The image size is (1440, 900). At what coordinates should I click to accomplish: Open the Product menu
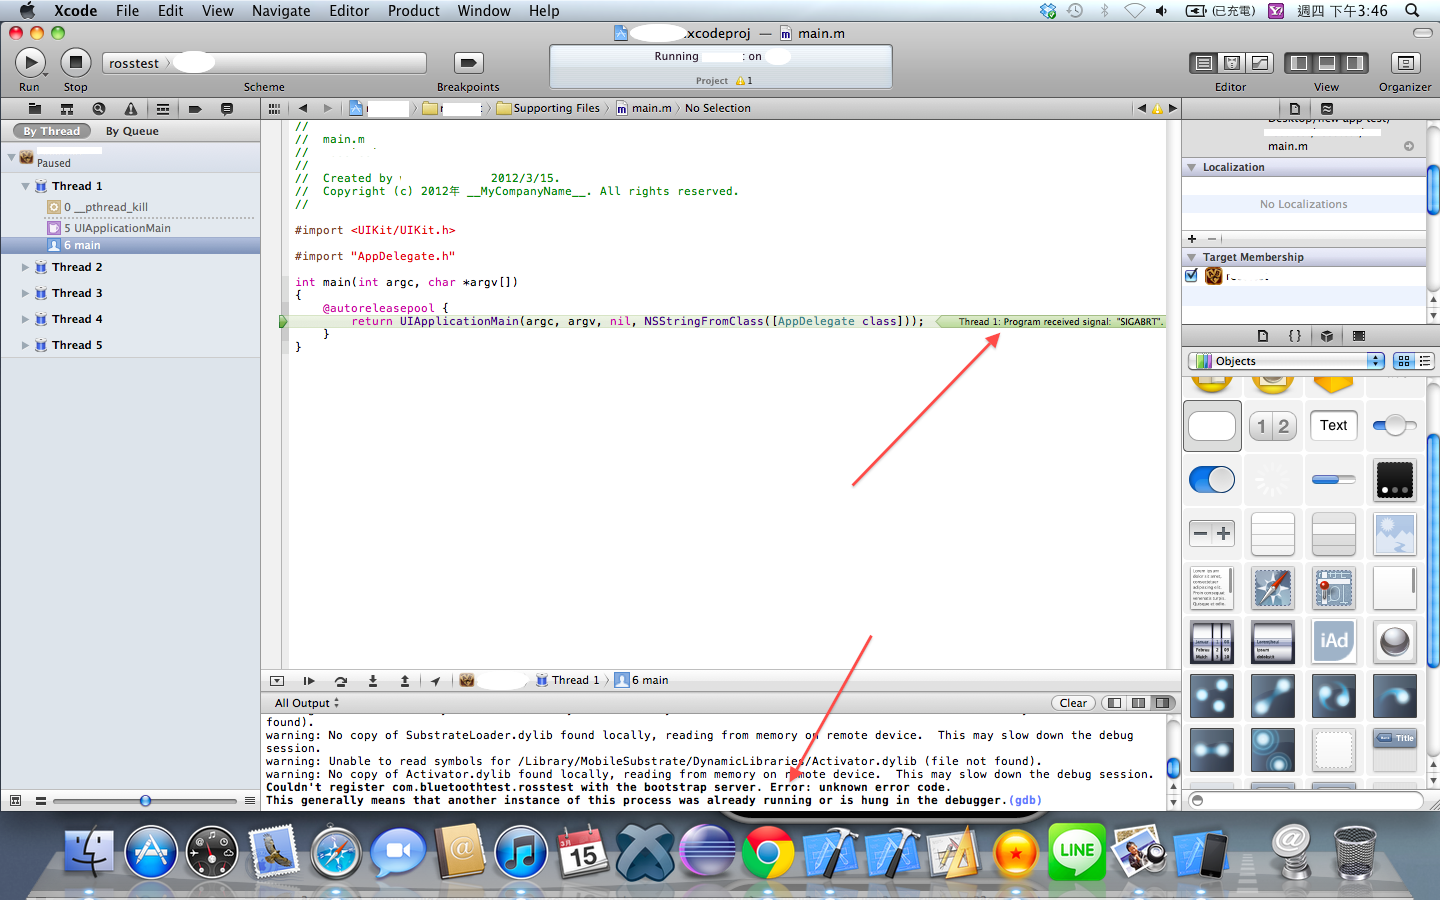point(414,11)
